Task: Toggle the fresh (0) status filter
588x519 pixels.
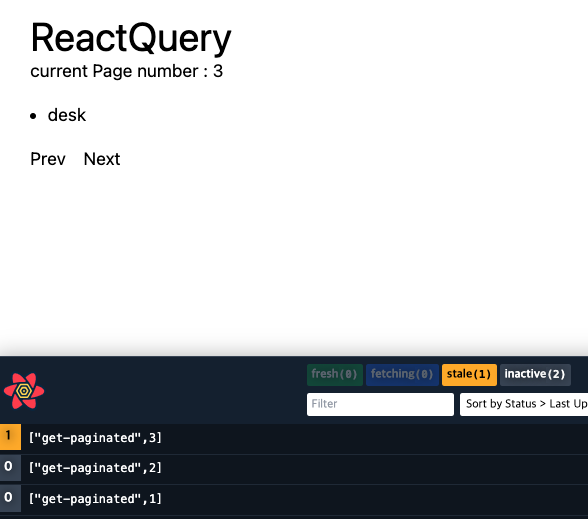Action: (334, 374)
